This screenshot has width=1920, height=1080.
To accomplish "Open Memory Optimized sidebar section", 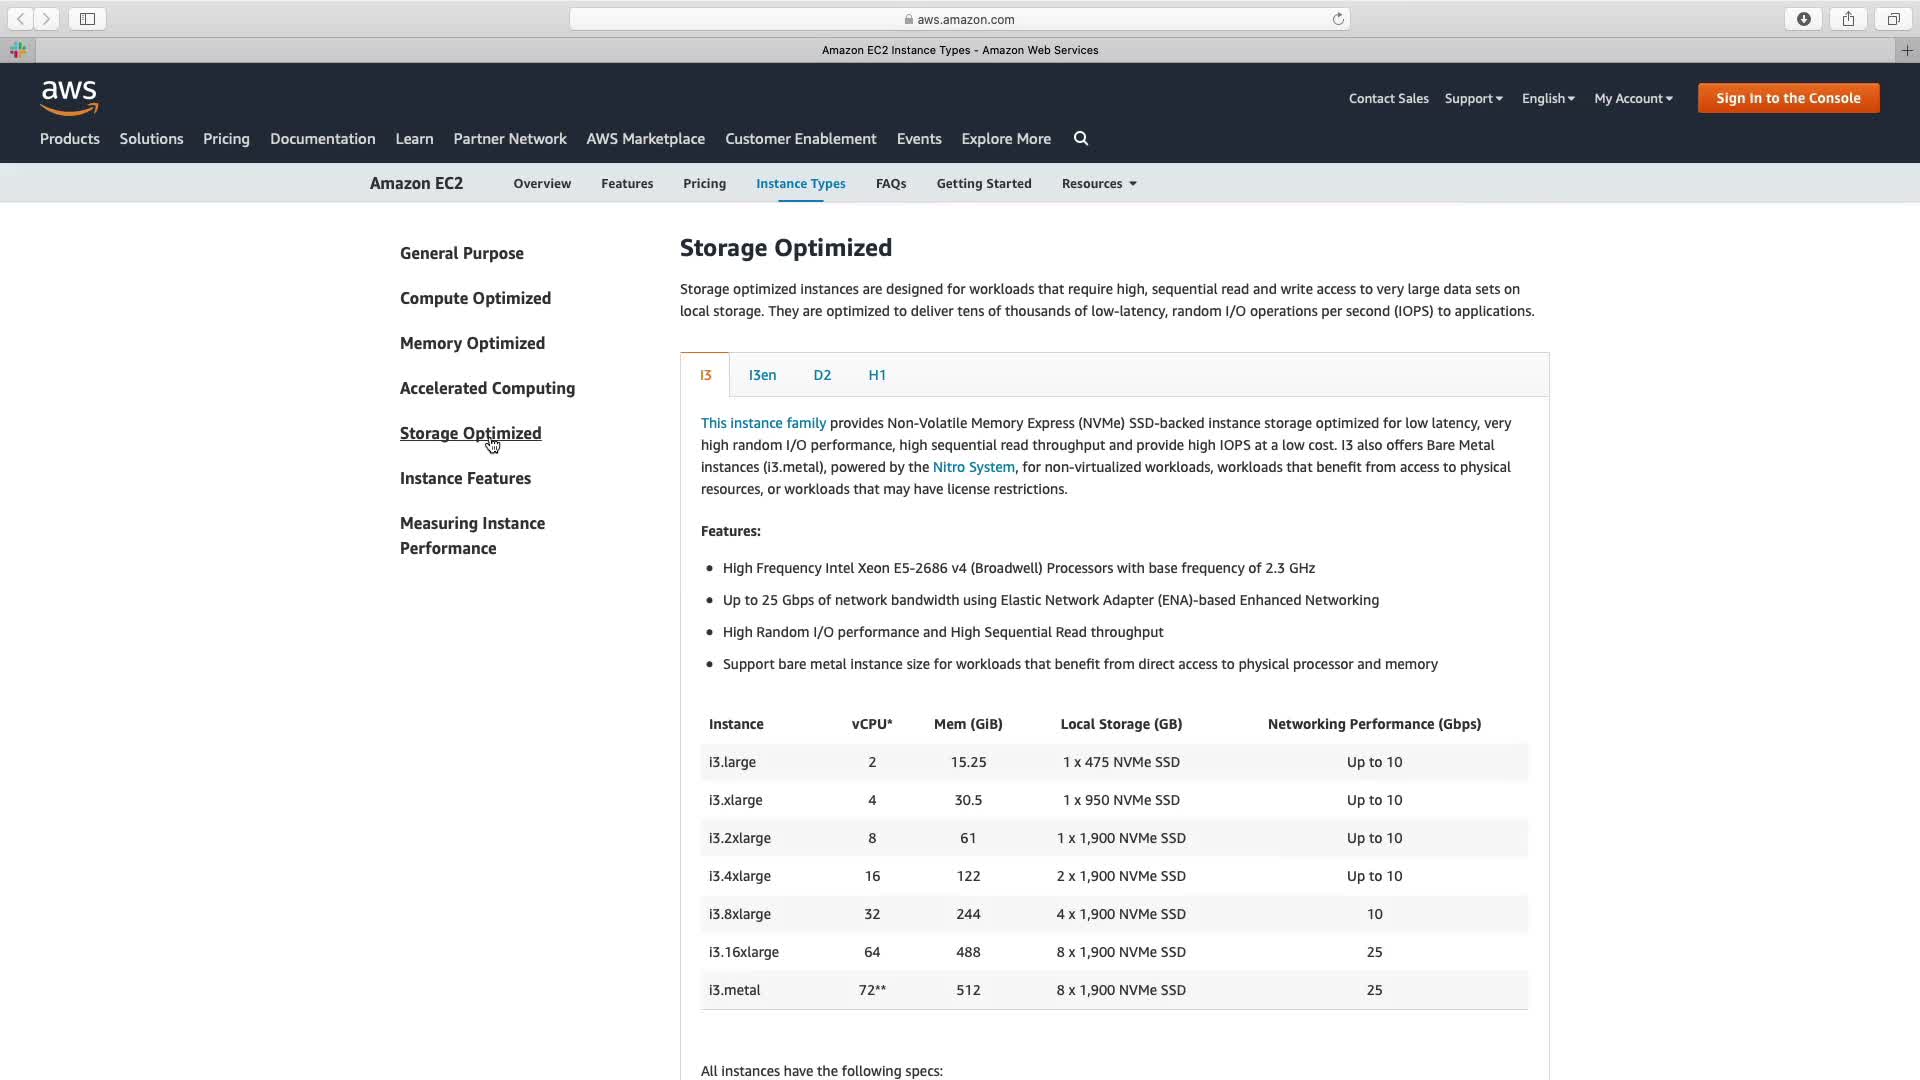I will (x=472, y=343).
